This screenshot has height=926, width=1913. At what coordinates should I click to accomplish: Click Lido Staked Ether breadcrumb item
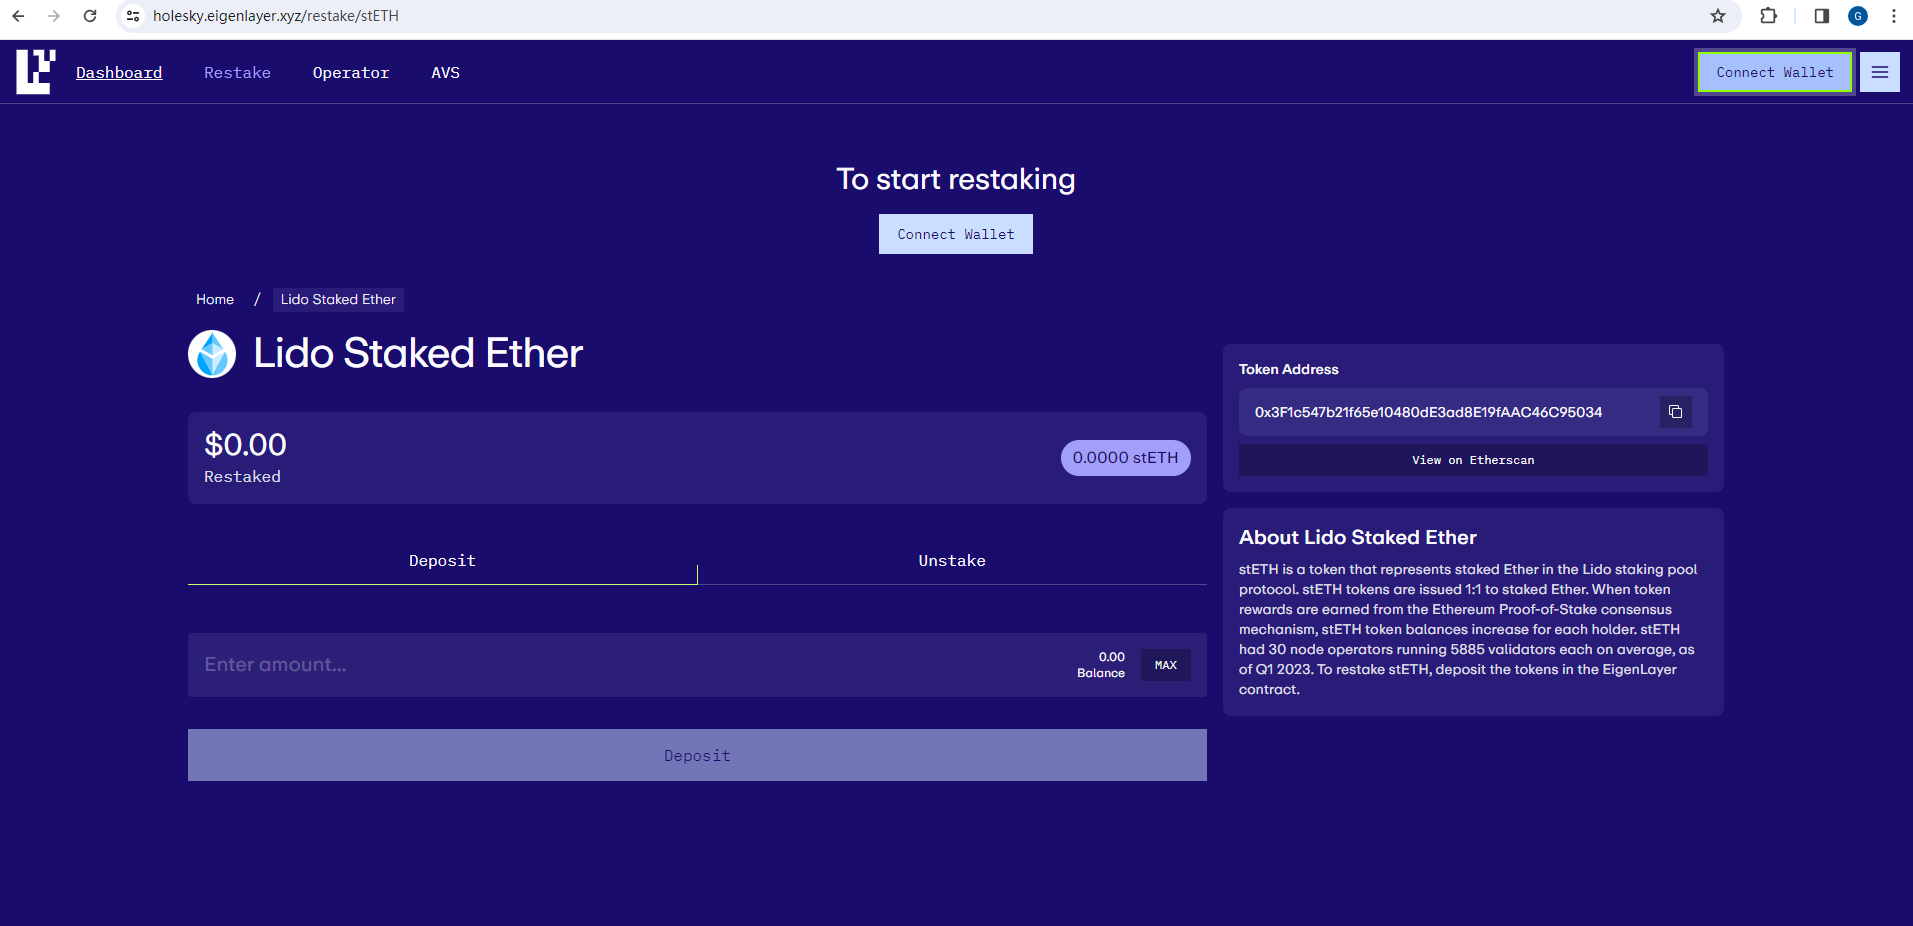point(338,299)
